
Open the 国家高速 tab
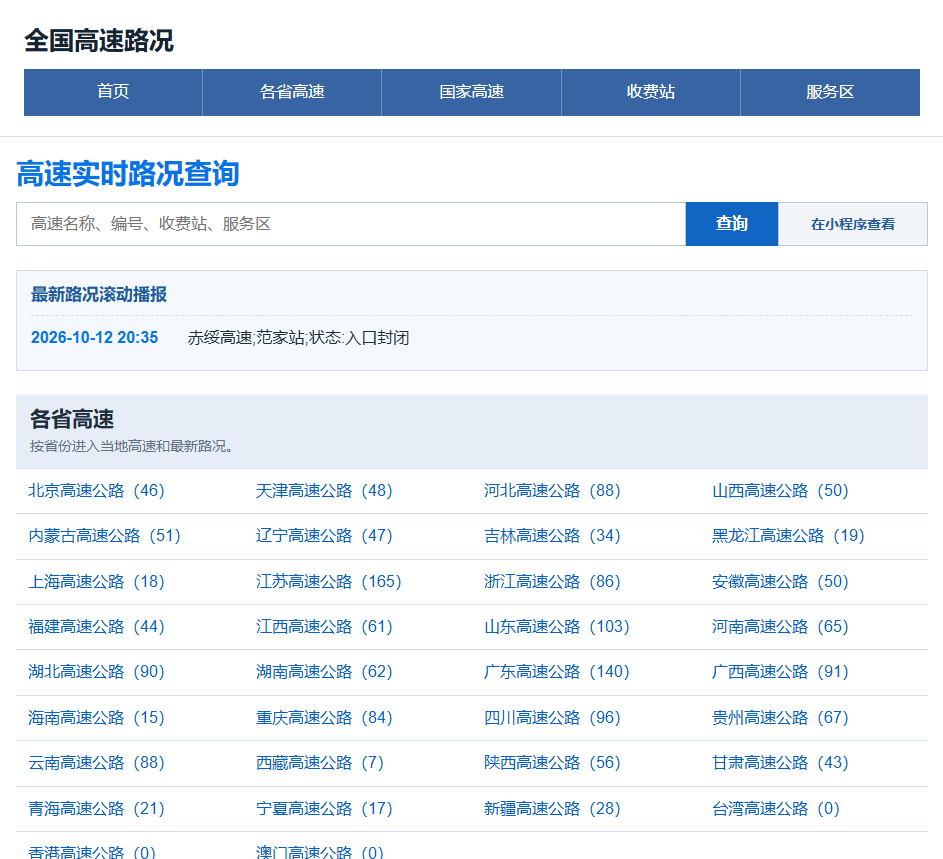[472, 92]
